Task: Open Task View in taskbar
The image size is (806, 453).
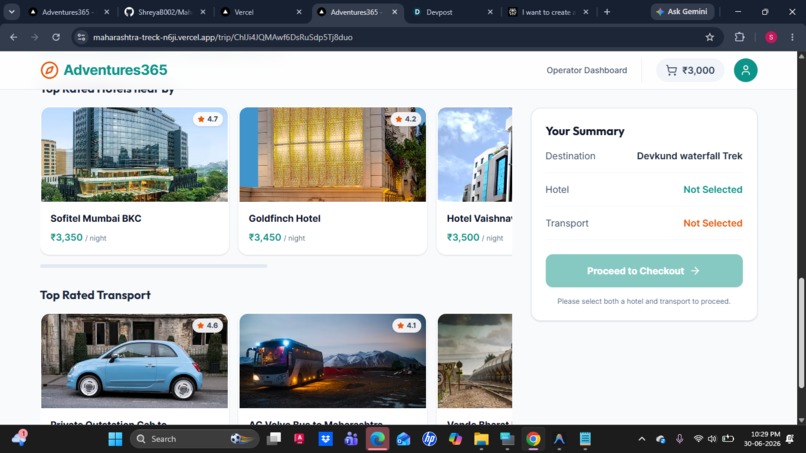Action: pyautogui.click(x=274, y=439)
